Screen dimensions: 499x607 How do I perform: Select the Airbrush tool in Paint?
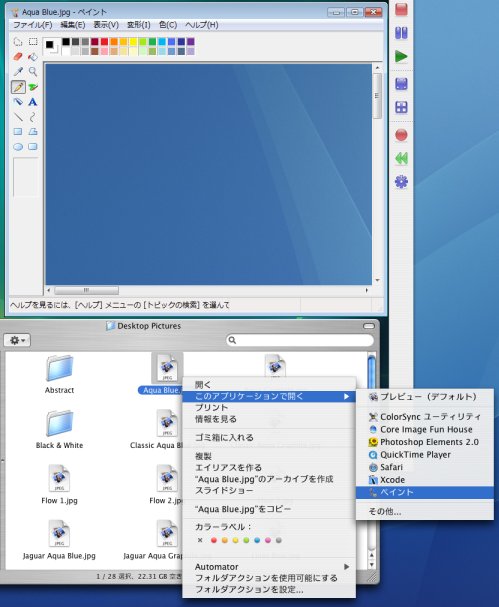pos(18,102)
